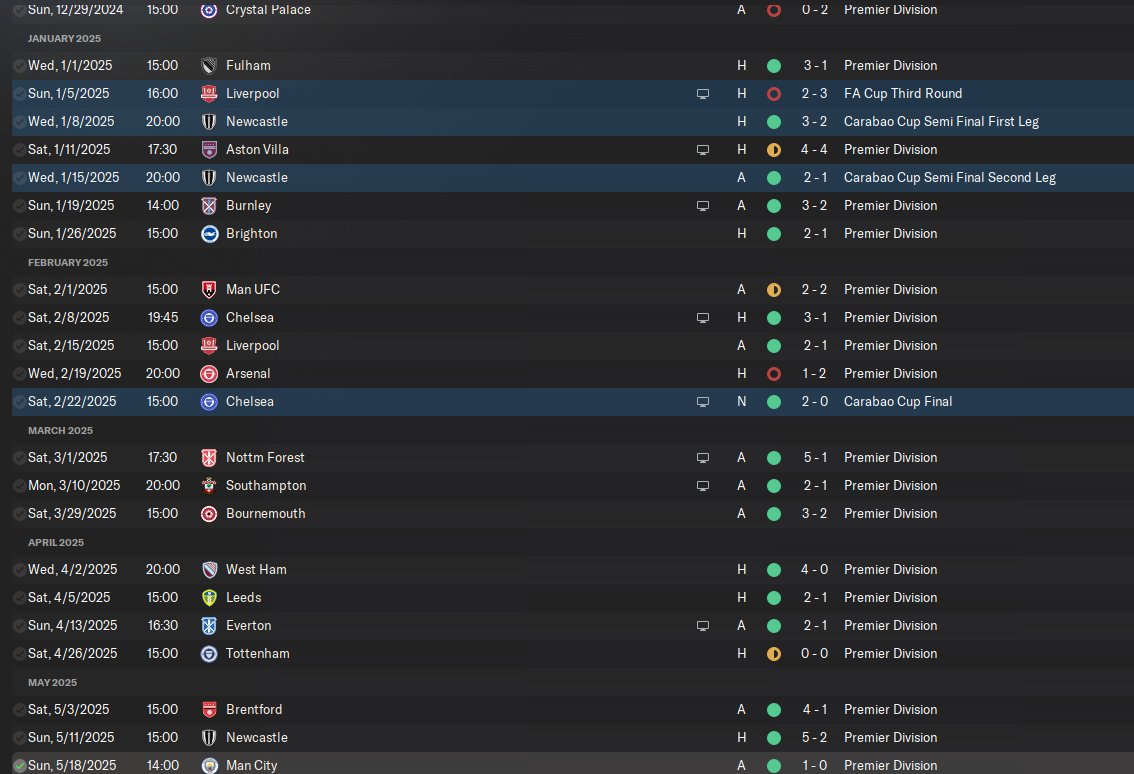Click the West Ham club badge
Screen dimensions: 1134x774
coord(209,569)
